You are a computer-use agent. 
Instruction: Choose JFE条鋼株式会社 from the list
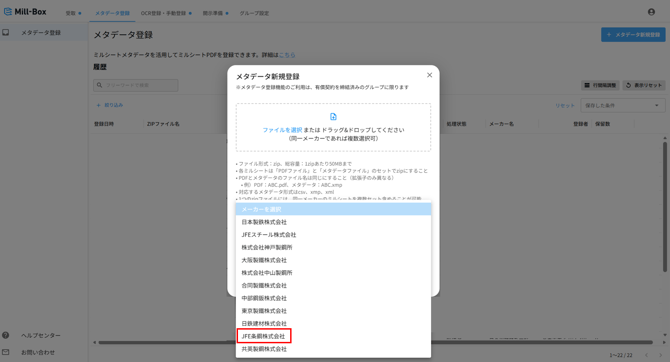click(x=333, y=336)
